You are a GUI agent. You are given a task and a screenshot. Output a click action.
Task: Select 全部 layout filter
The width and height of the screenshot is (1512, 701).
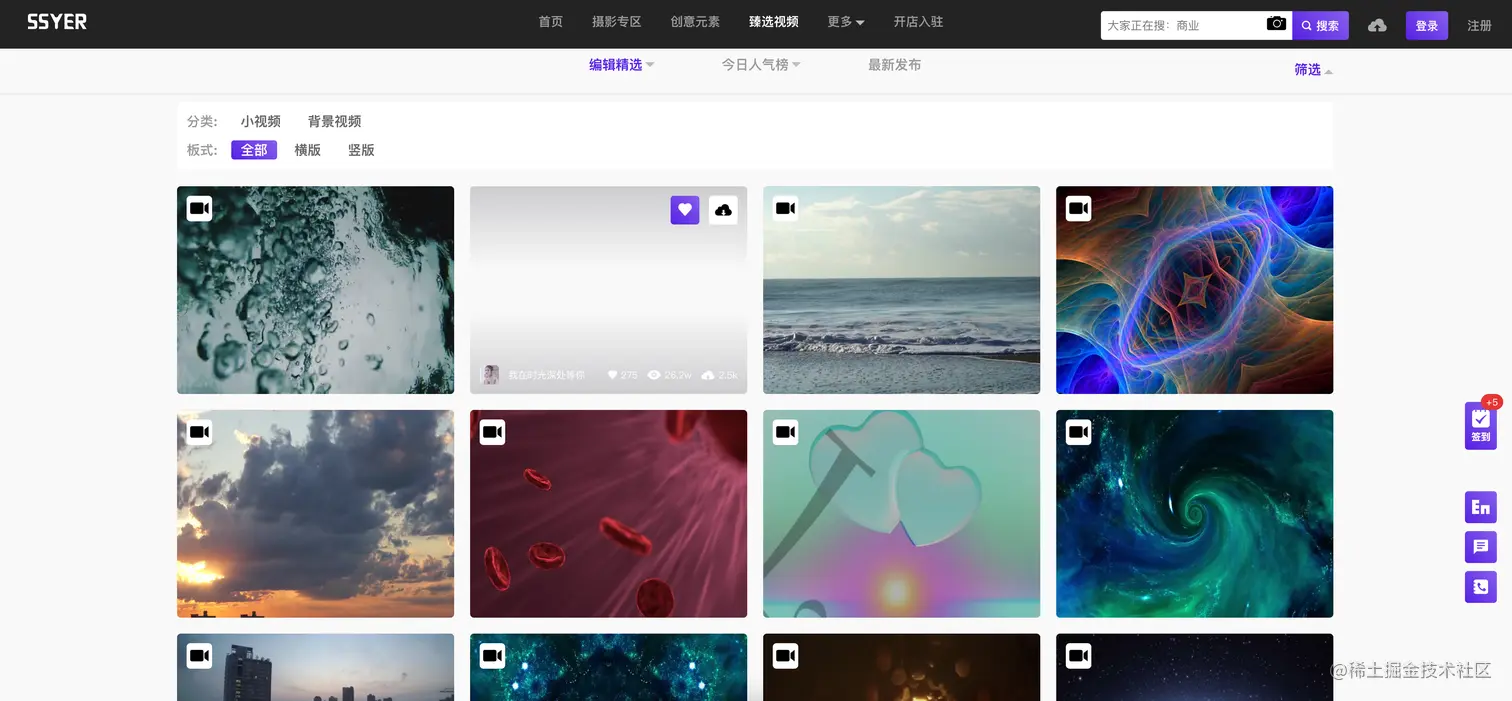254,150
